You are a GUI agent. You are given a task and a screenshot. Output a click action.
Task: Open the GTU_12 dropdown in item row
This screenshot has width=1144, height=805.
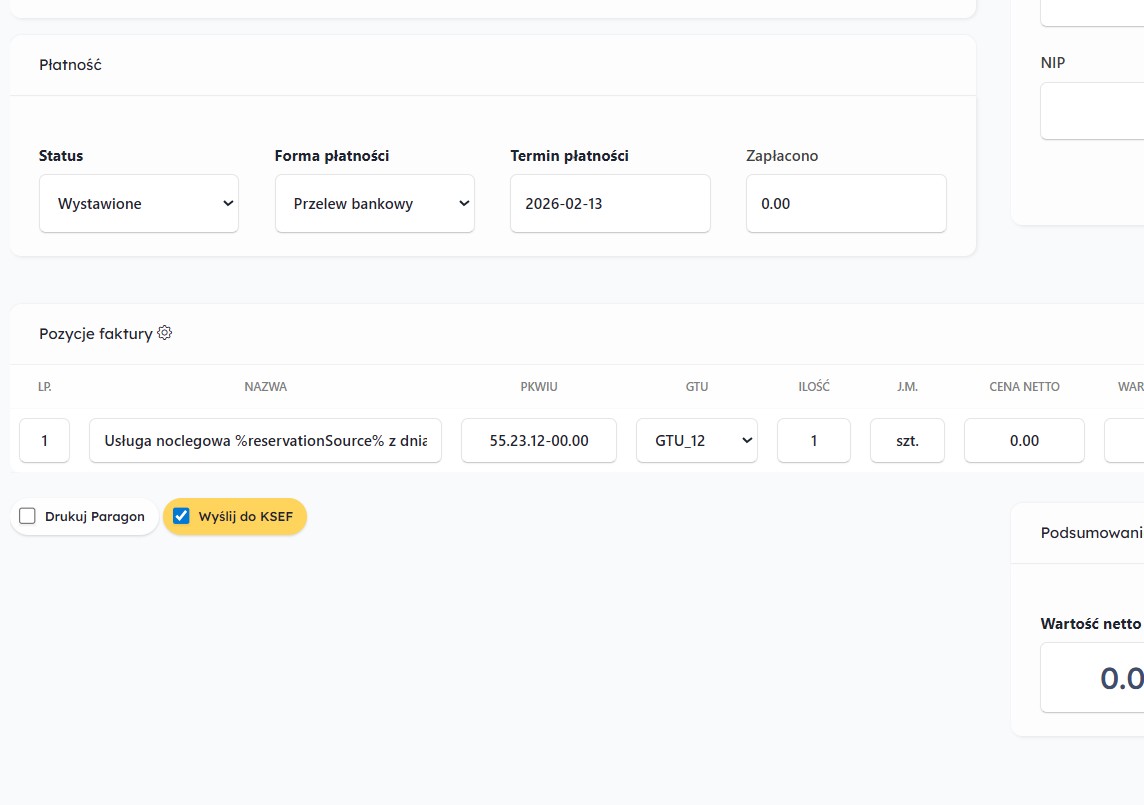697,440
